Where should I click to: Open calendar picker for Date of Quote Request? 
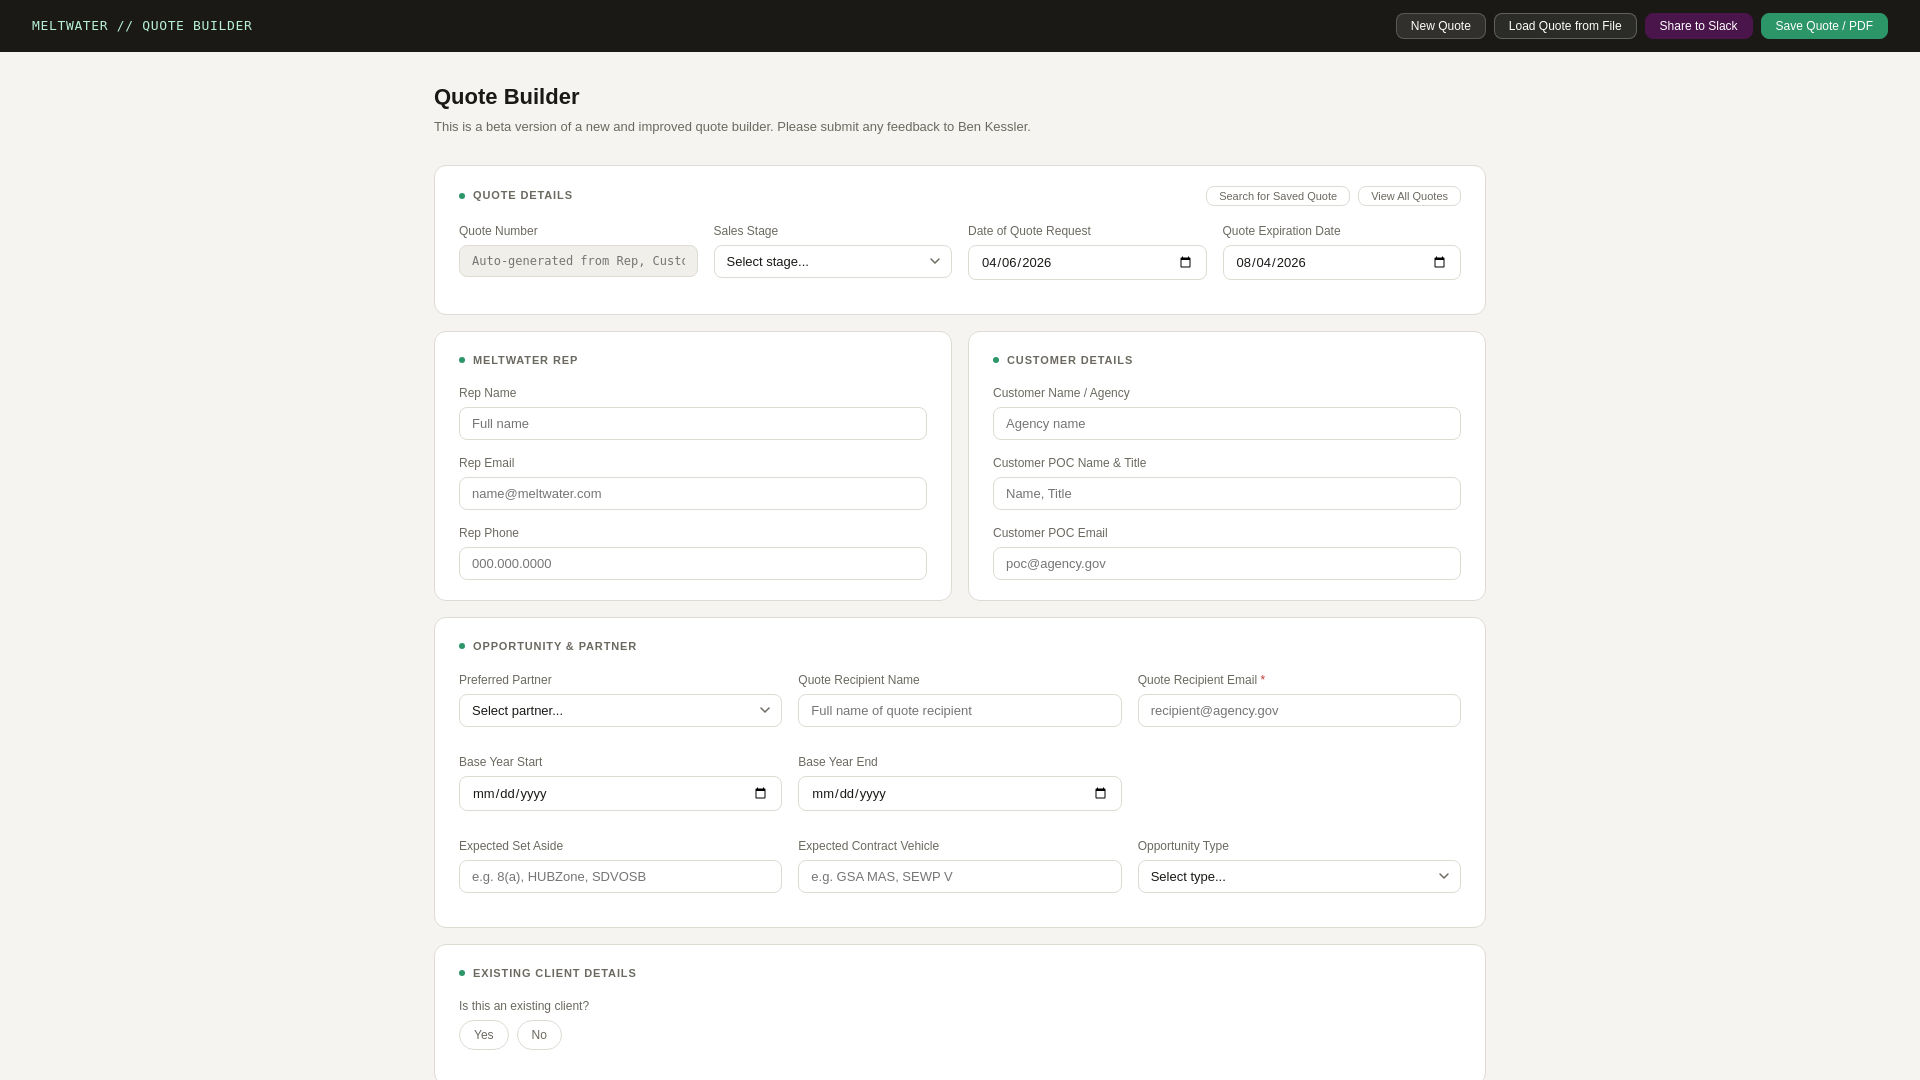1185,263
